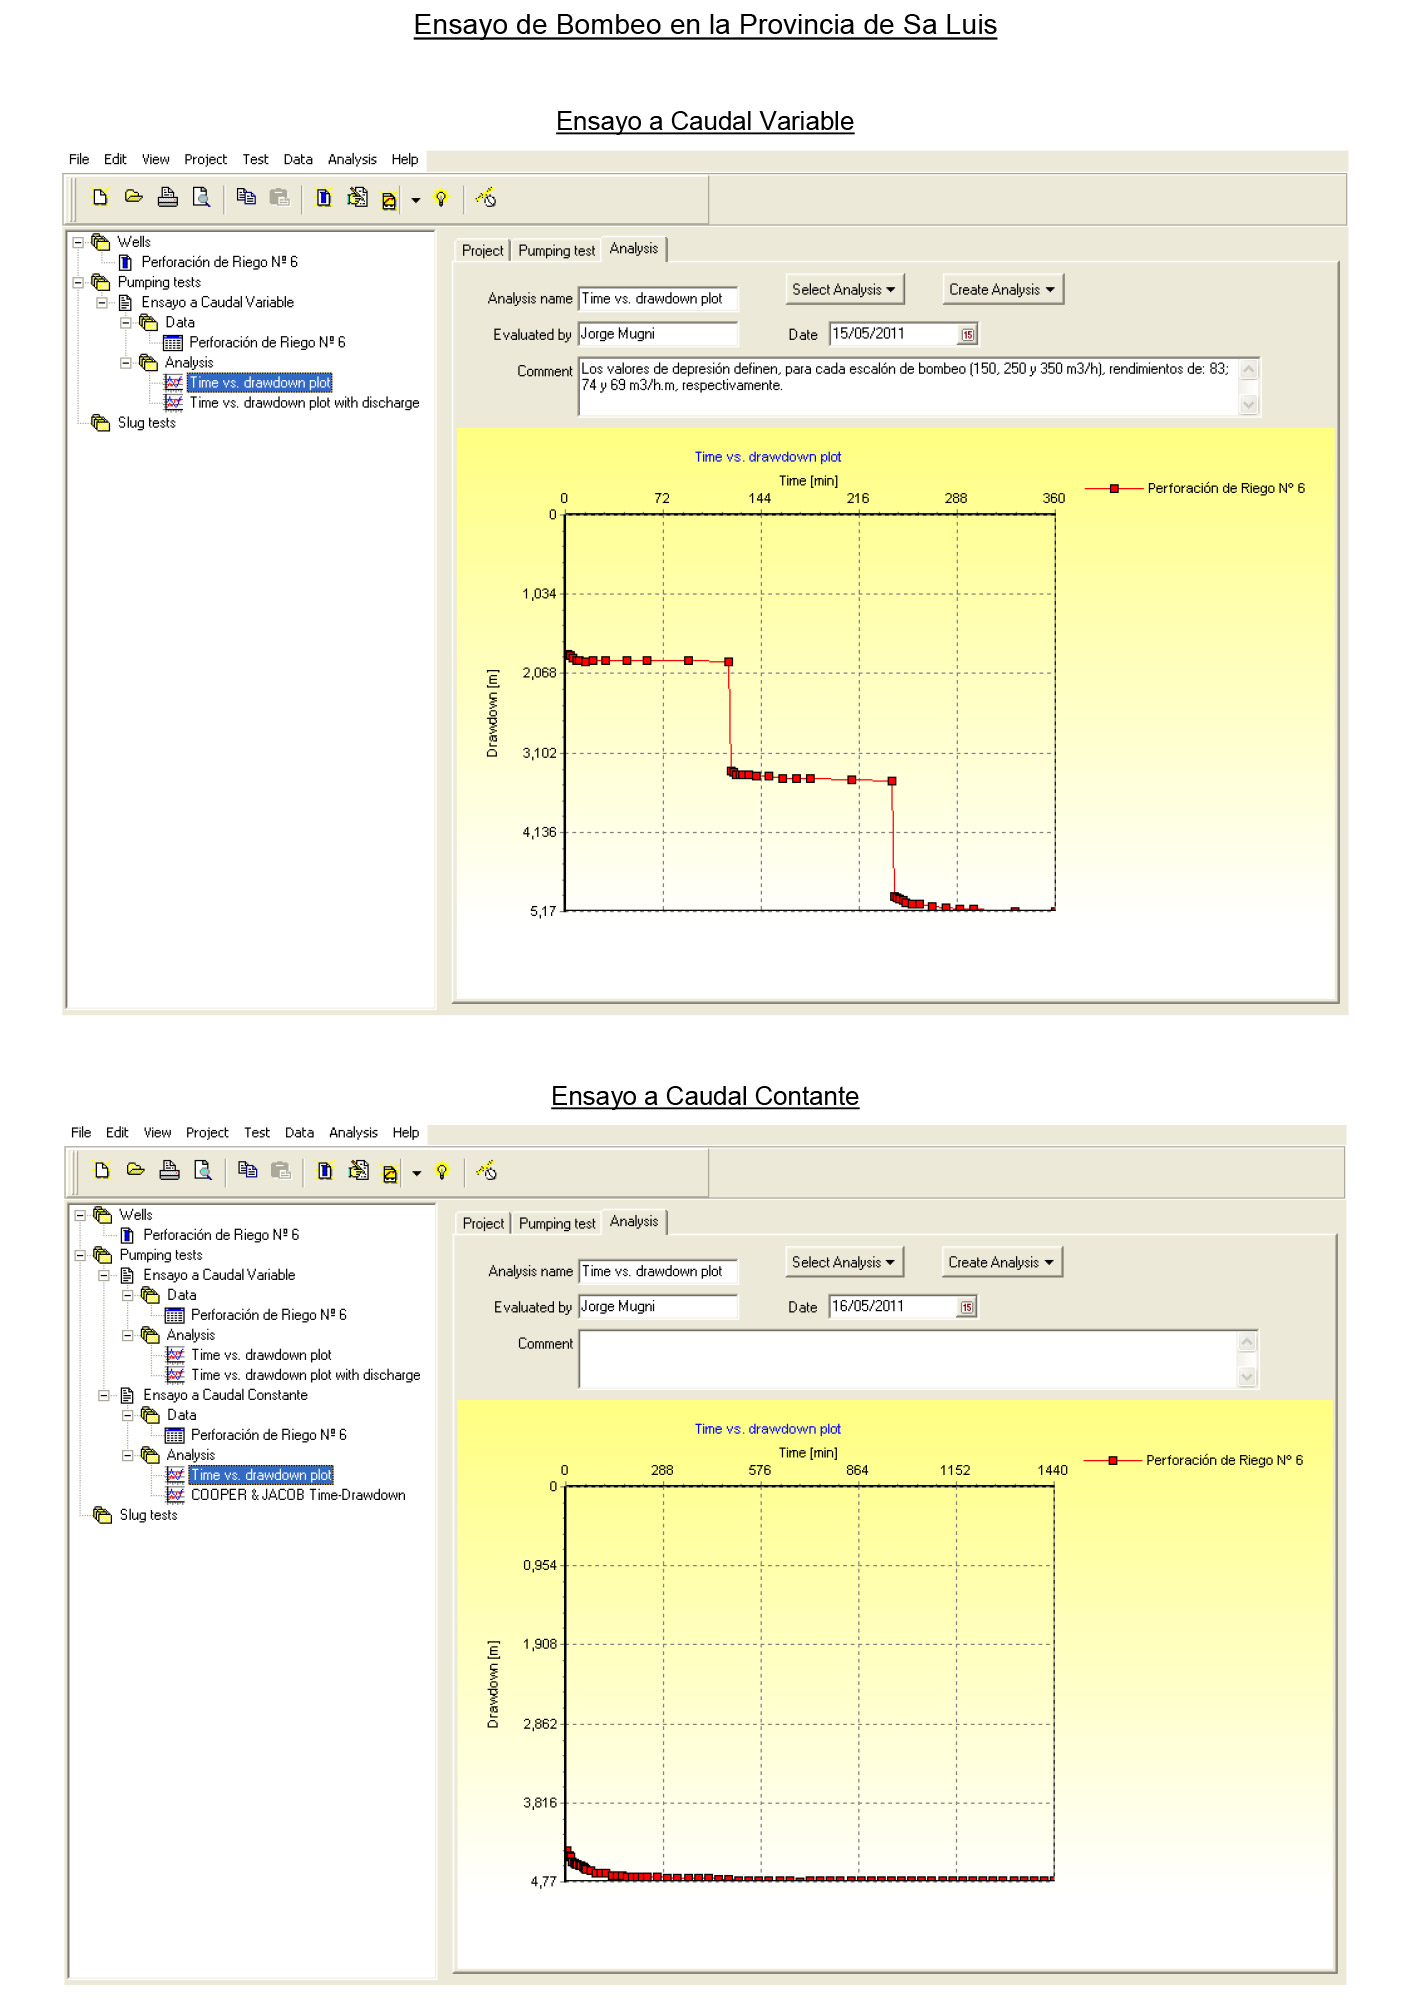Select 'Ensayo a Caudal Constante' in bottom tree
Screen dimensions: 1417x2000
click(x=225, y=1395)
